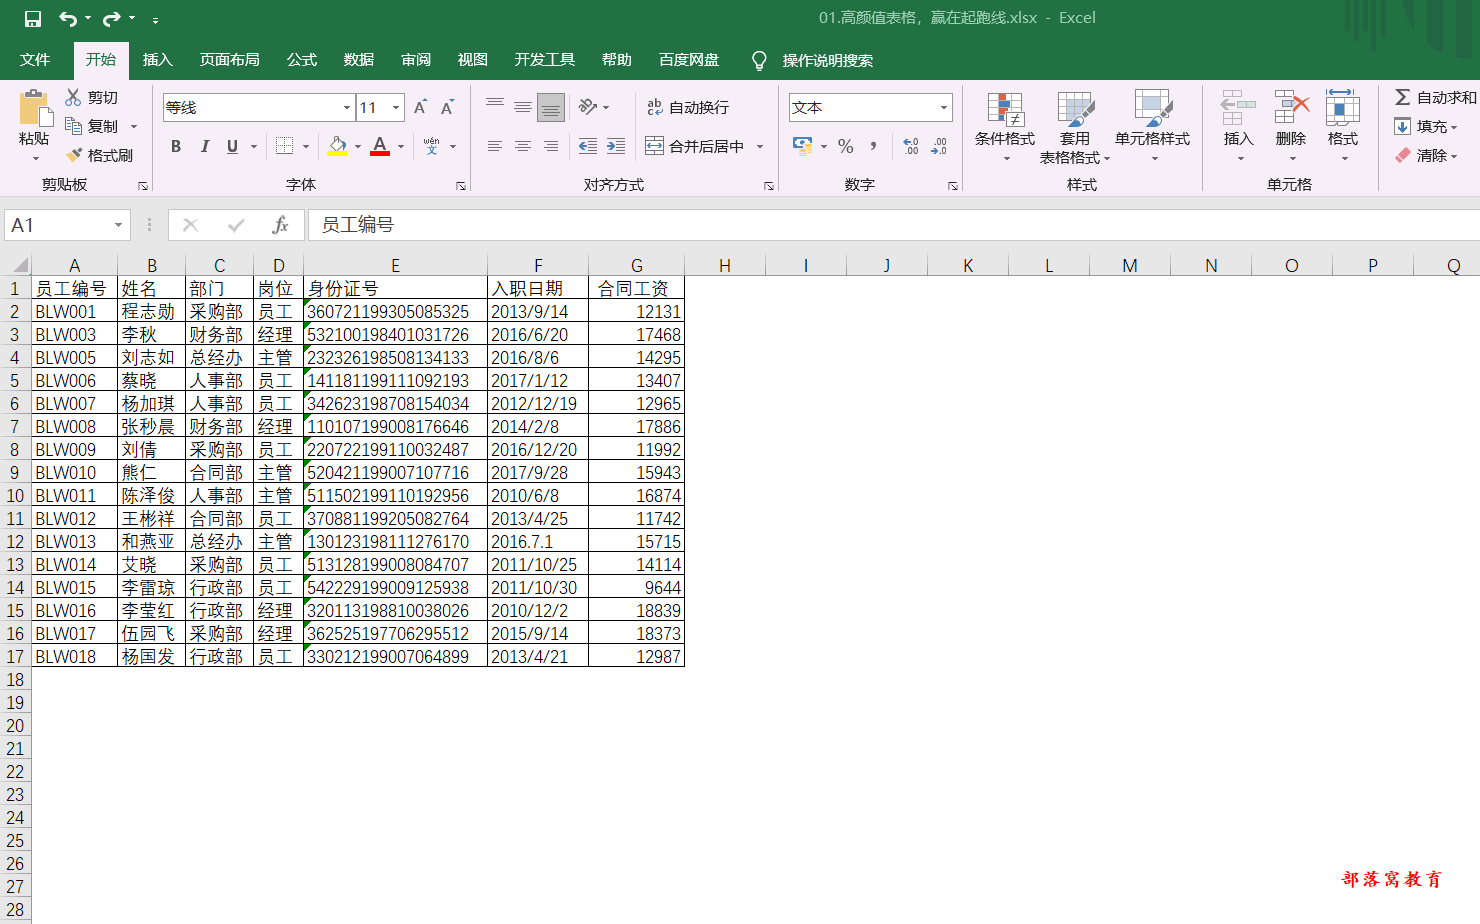
Task: Apply percent style icon
Action: (846, 146)
